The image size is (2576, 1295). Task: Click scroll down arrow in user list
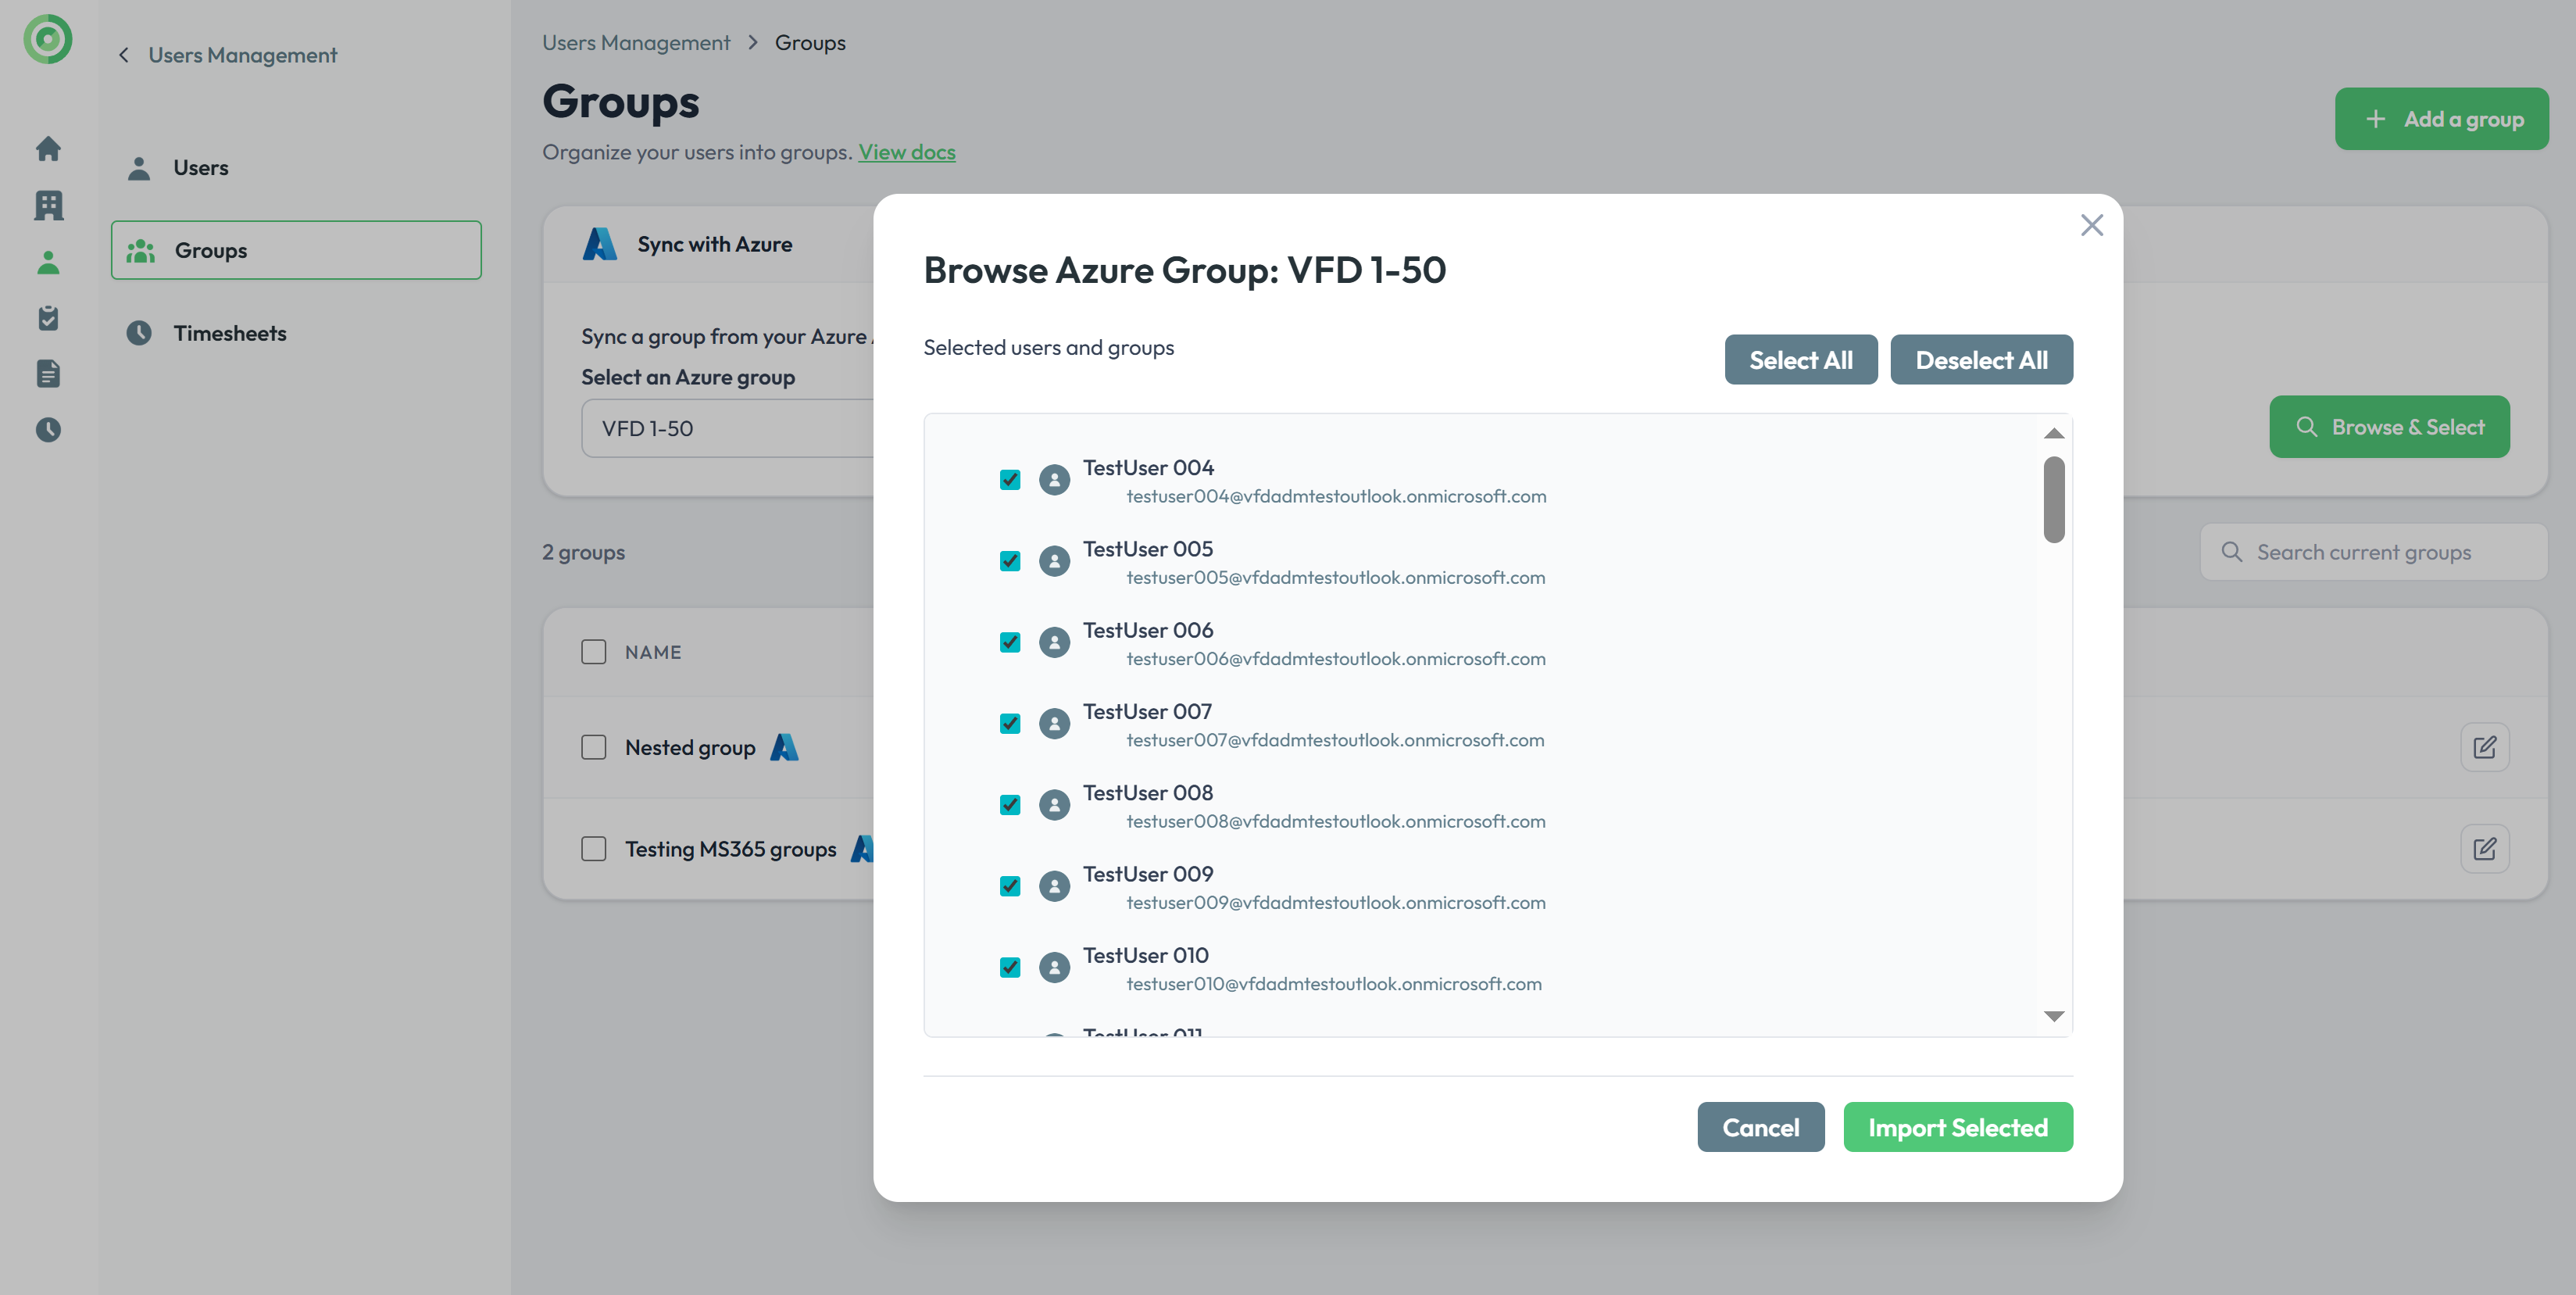click(2054, 1016)
